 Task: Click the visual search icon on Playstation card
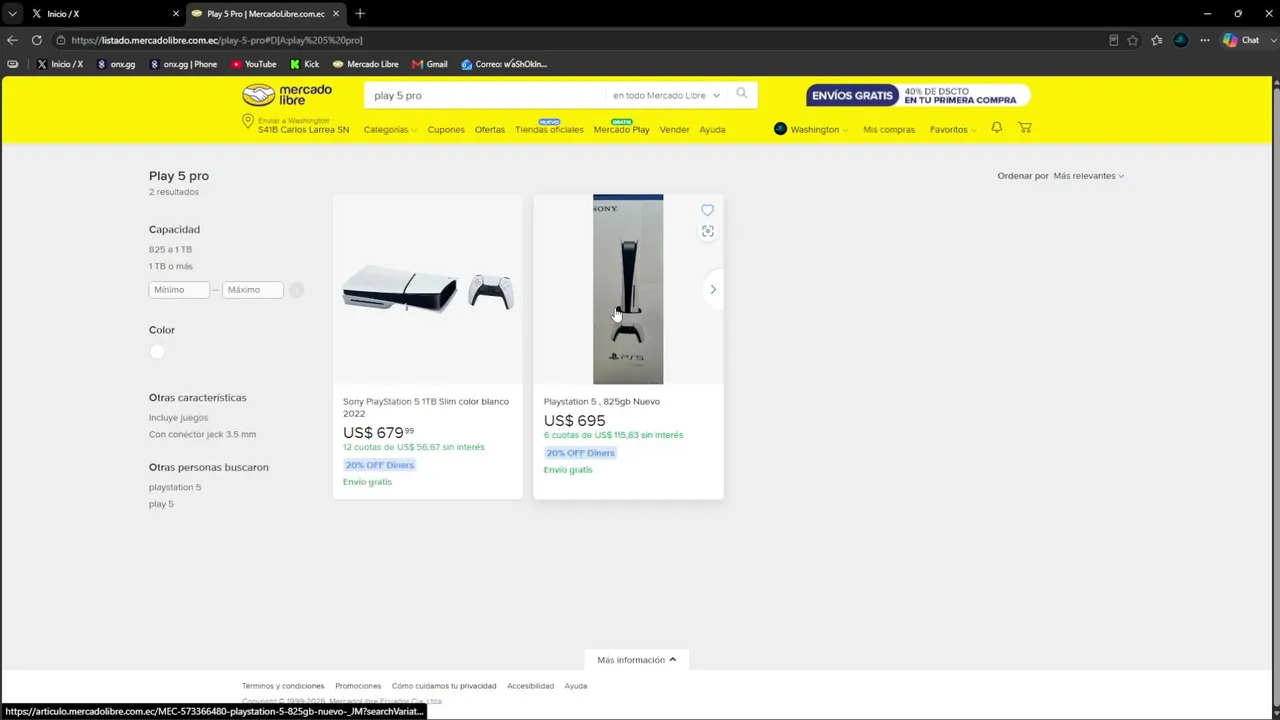[707, 231]
